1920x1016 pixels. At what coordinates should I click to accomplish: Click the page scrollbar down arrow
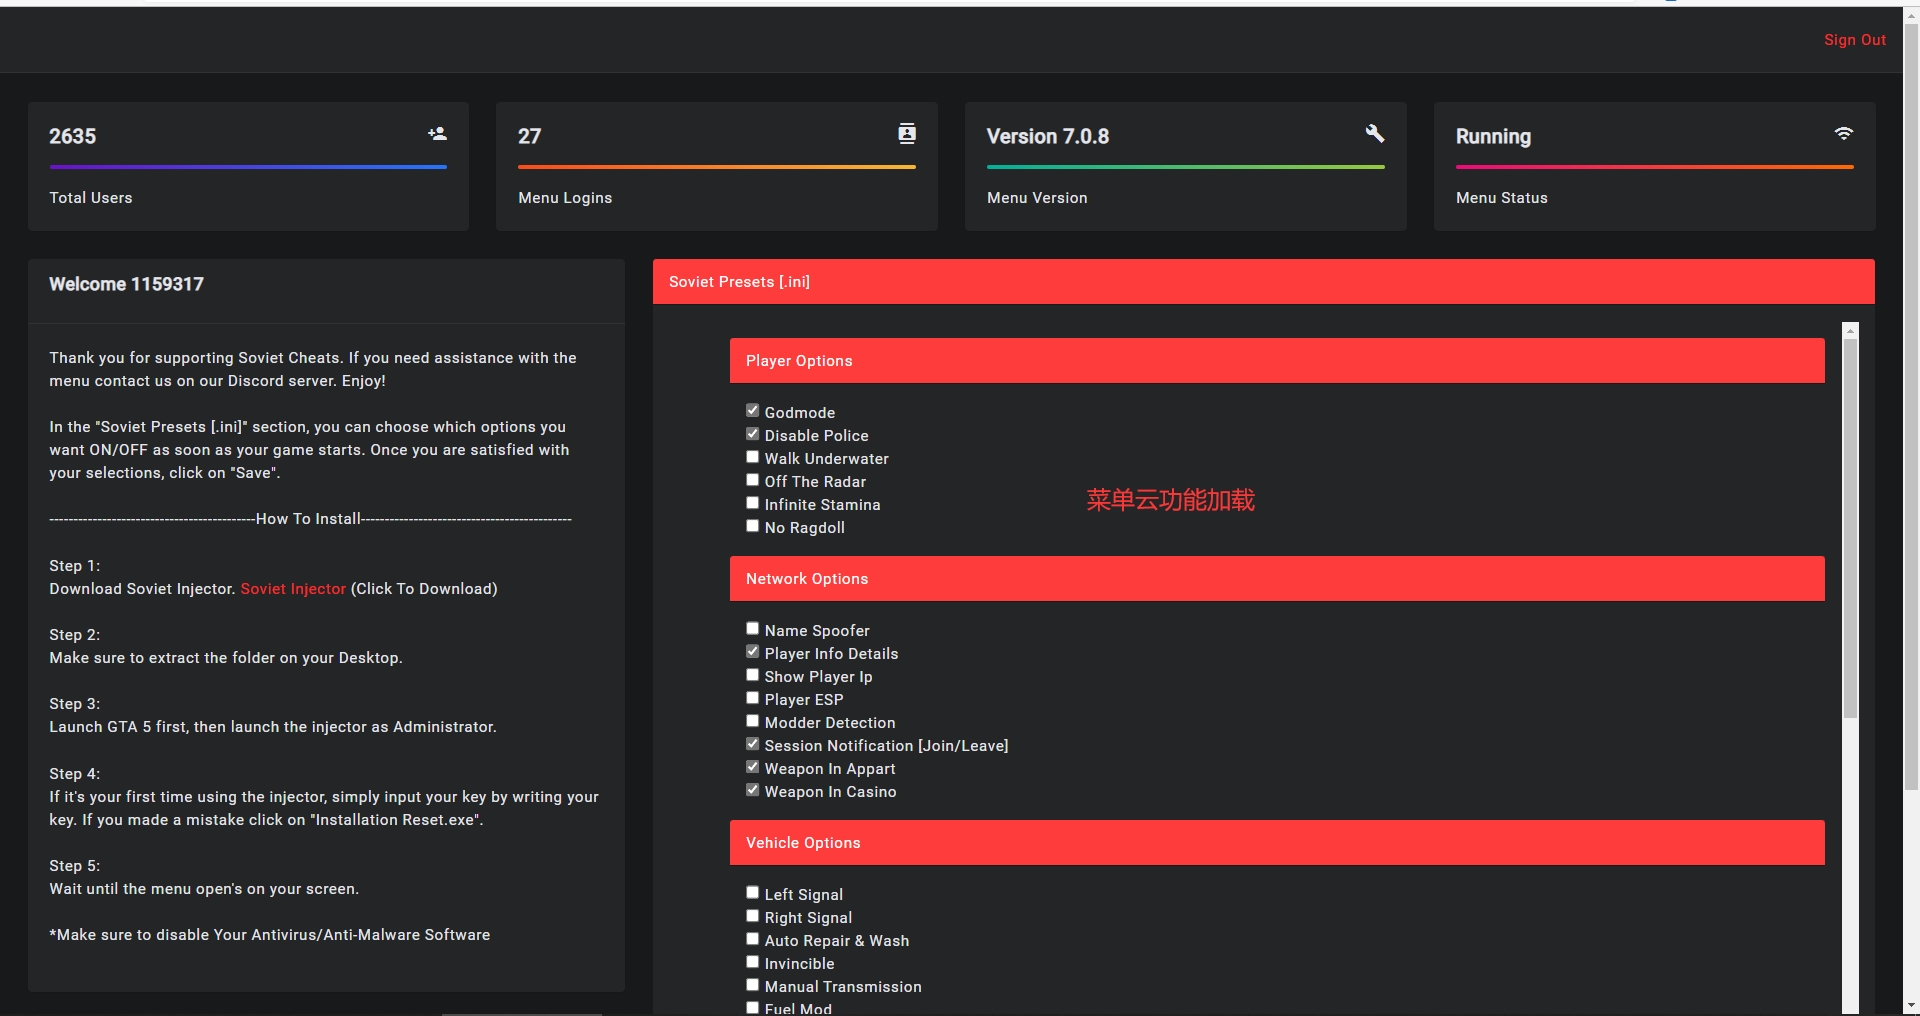click(1911, 1005)
